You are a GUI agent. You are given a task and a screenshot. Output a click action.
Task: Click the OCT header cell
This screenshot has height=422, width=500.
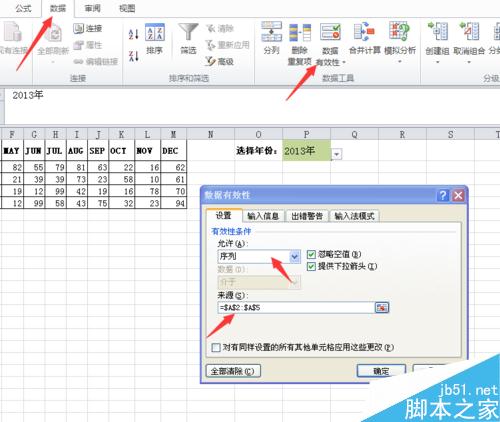(122, 151)
